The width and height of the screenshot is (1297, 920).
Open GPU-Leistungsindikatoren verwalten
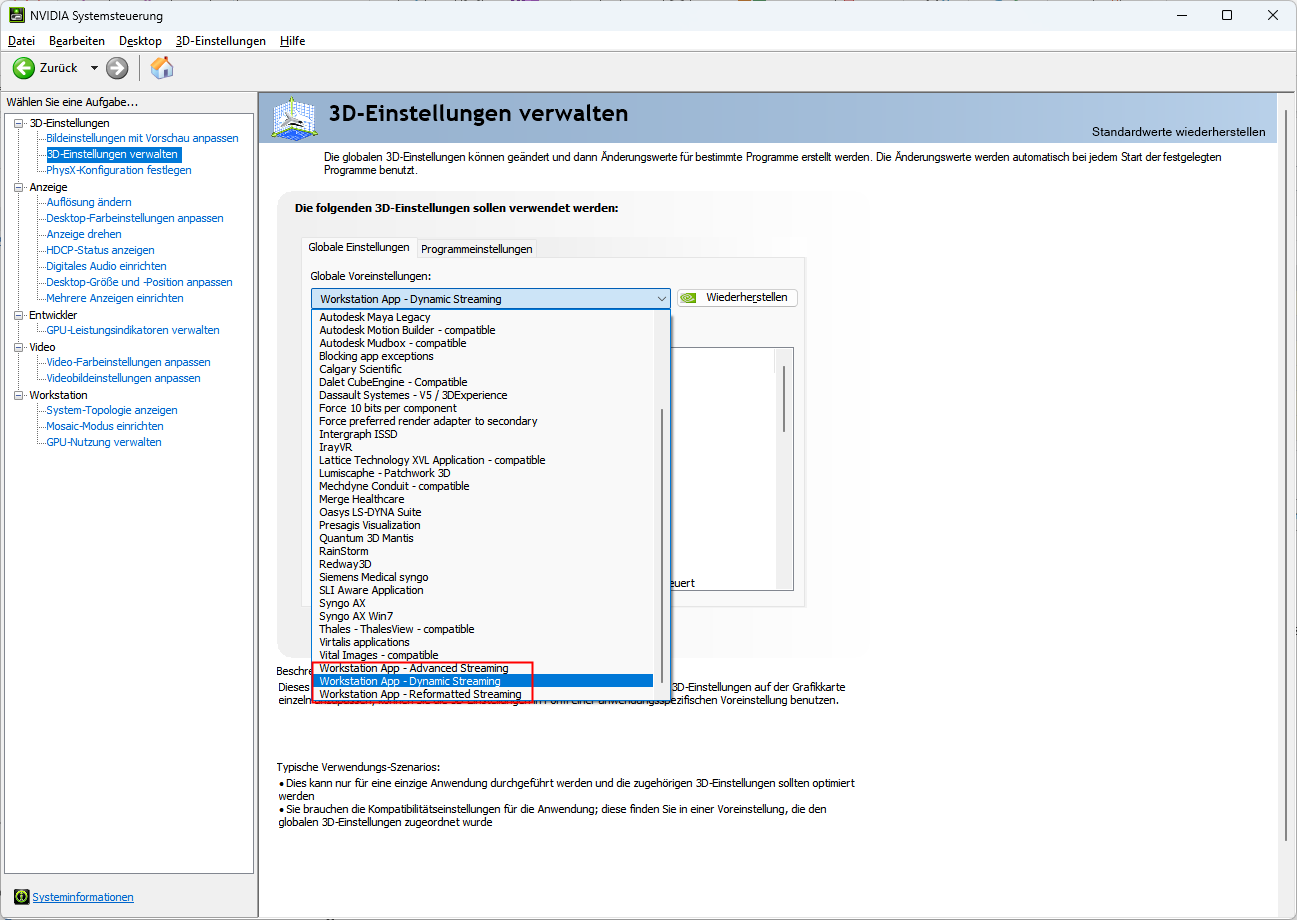point(133,330)
